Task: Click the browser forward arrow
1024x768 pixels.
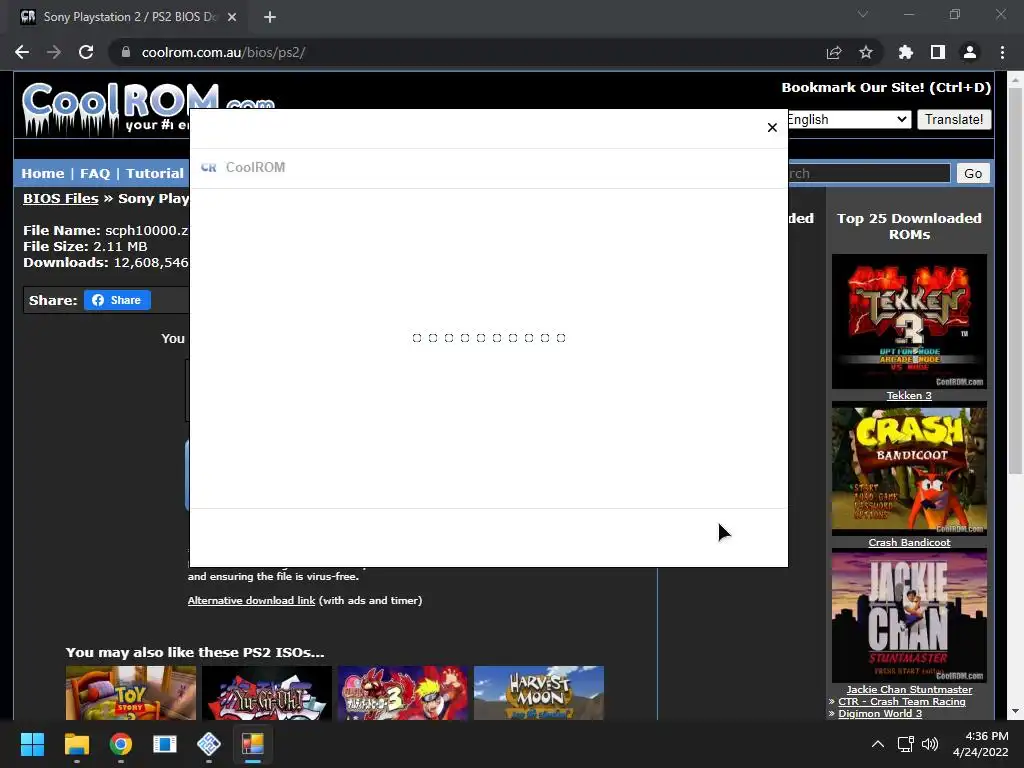Action: coord(54,52)
